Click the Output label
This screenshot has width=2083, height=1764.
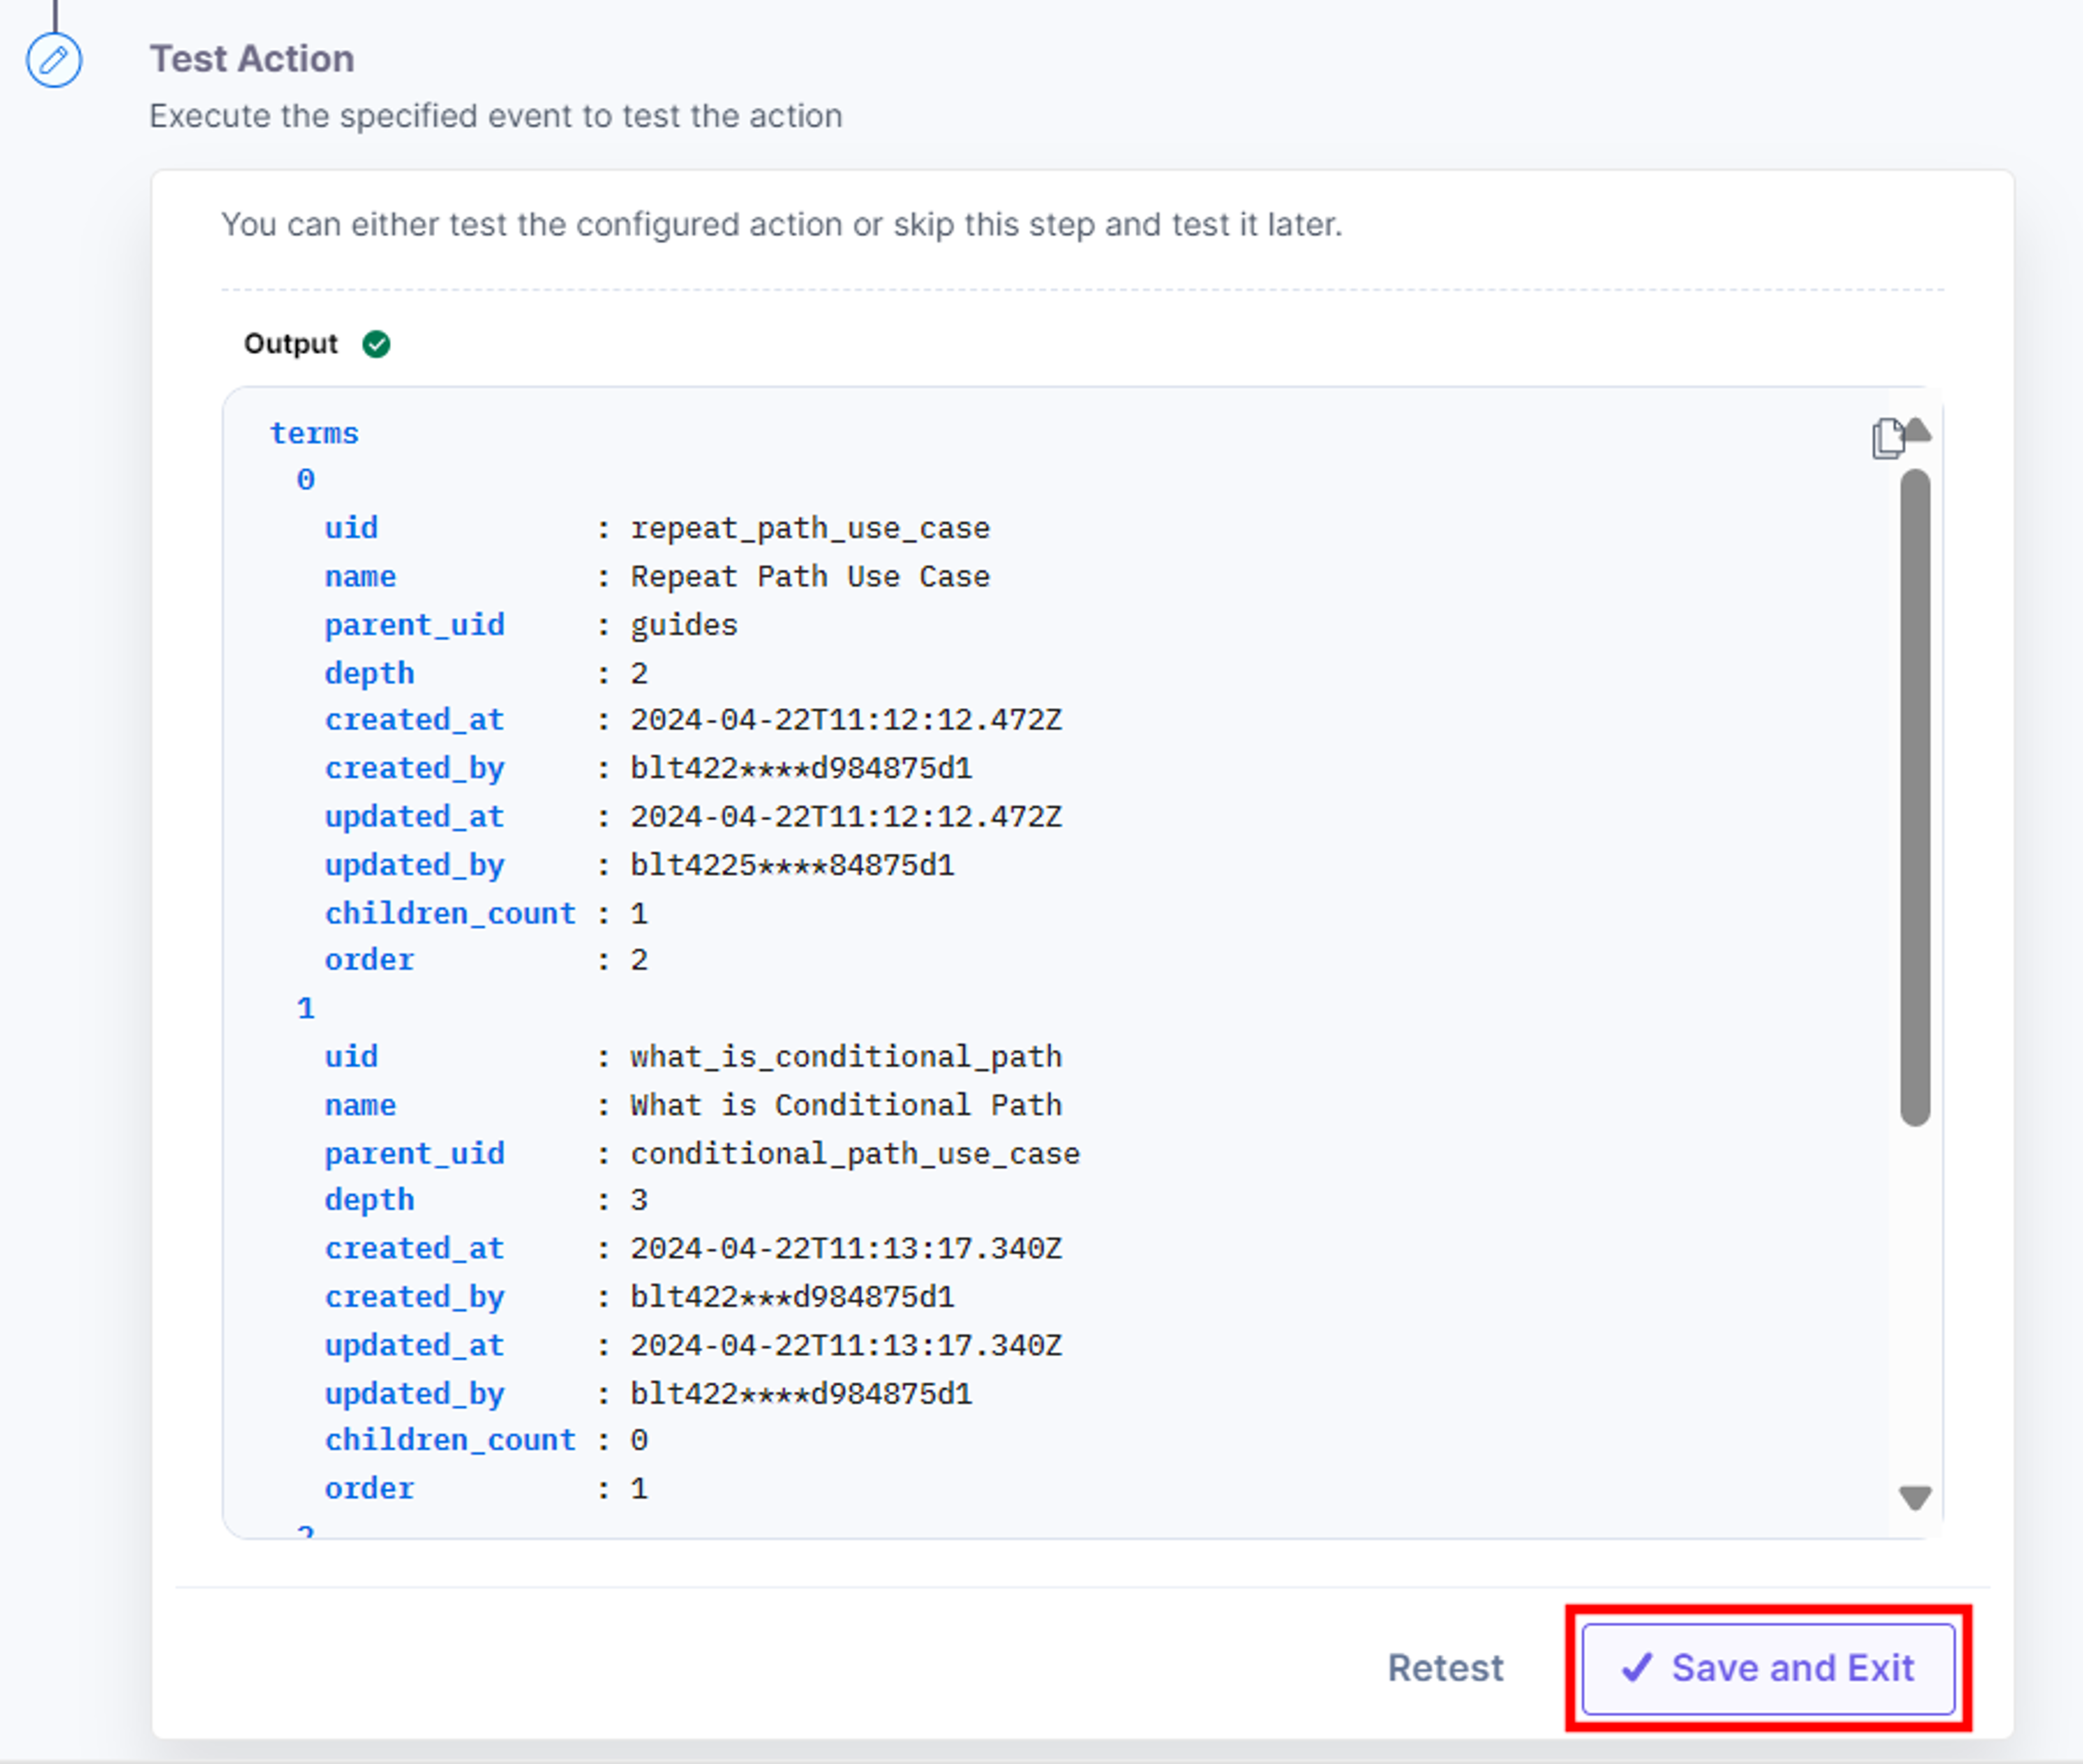click(291, 344)
